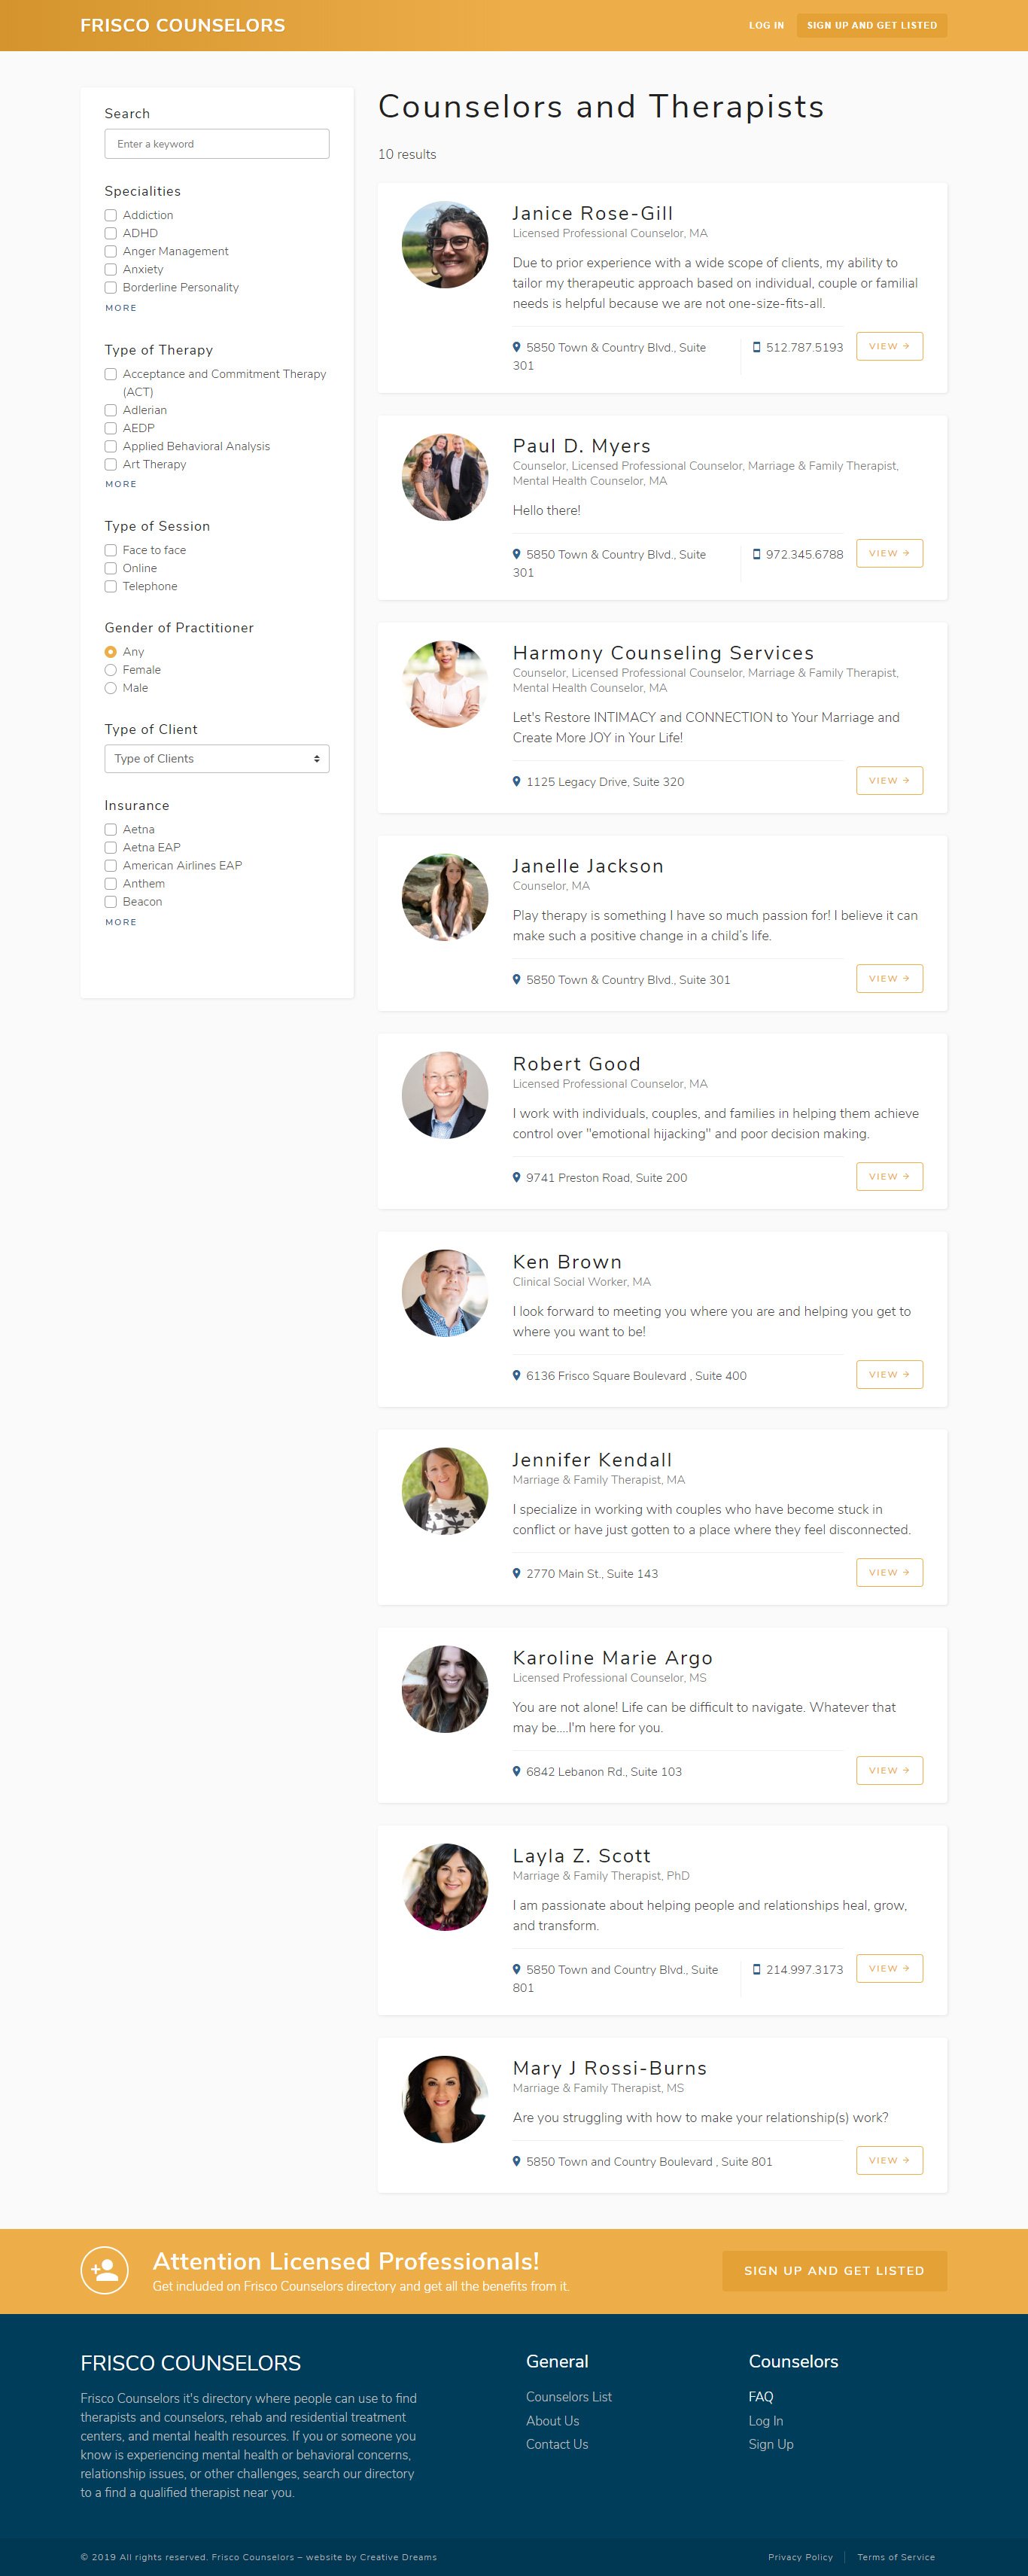The image size is (1028, 2576).
Task: Click the phone icon beside 972.345.6788
Action: tap(756, 554)
